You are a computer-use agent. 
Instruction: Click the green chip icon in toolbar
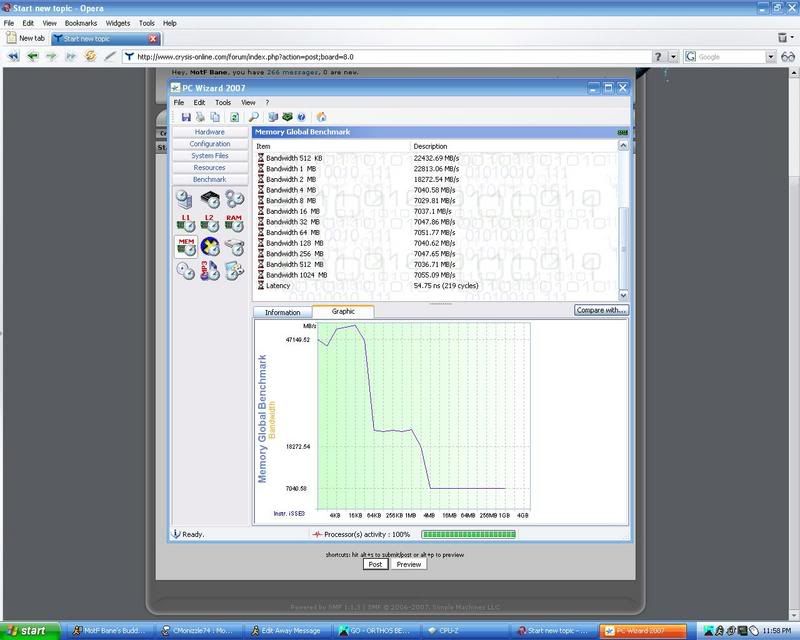coord(287,117)
